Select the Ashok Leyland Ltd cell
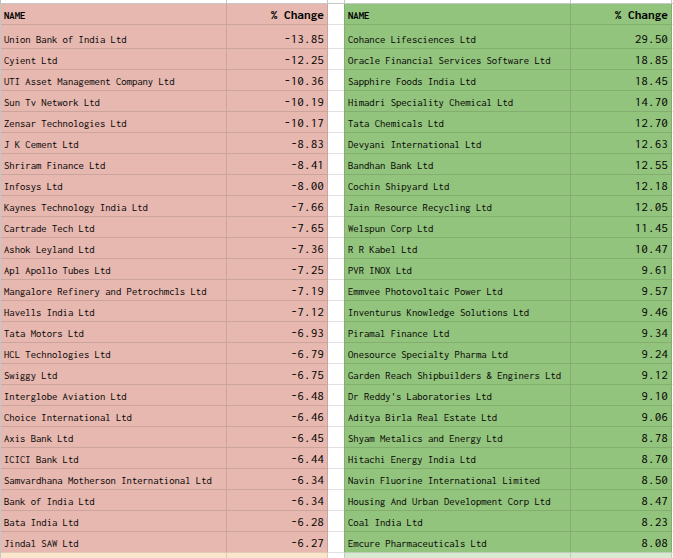 (113, 250)
